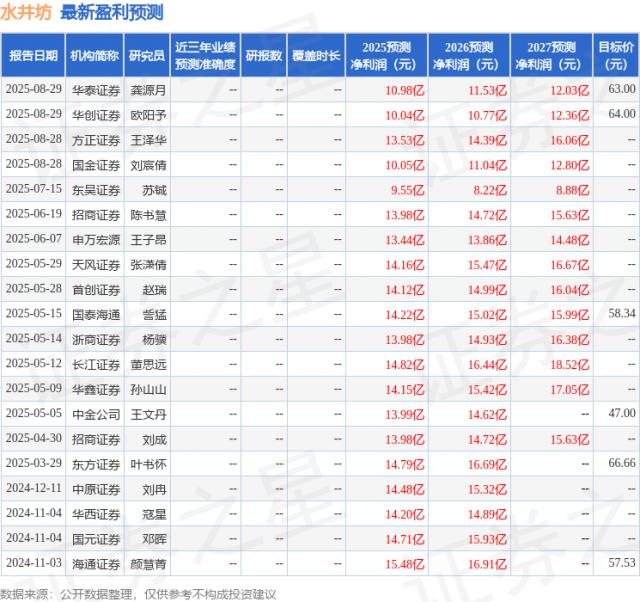Viewport: 640px width, 602px height.
Task: Click target price 47.00
Action: pos(622,413)
